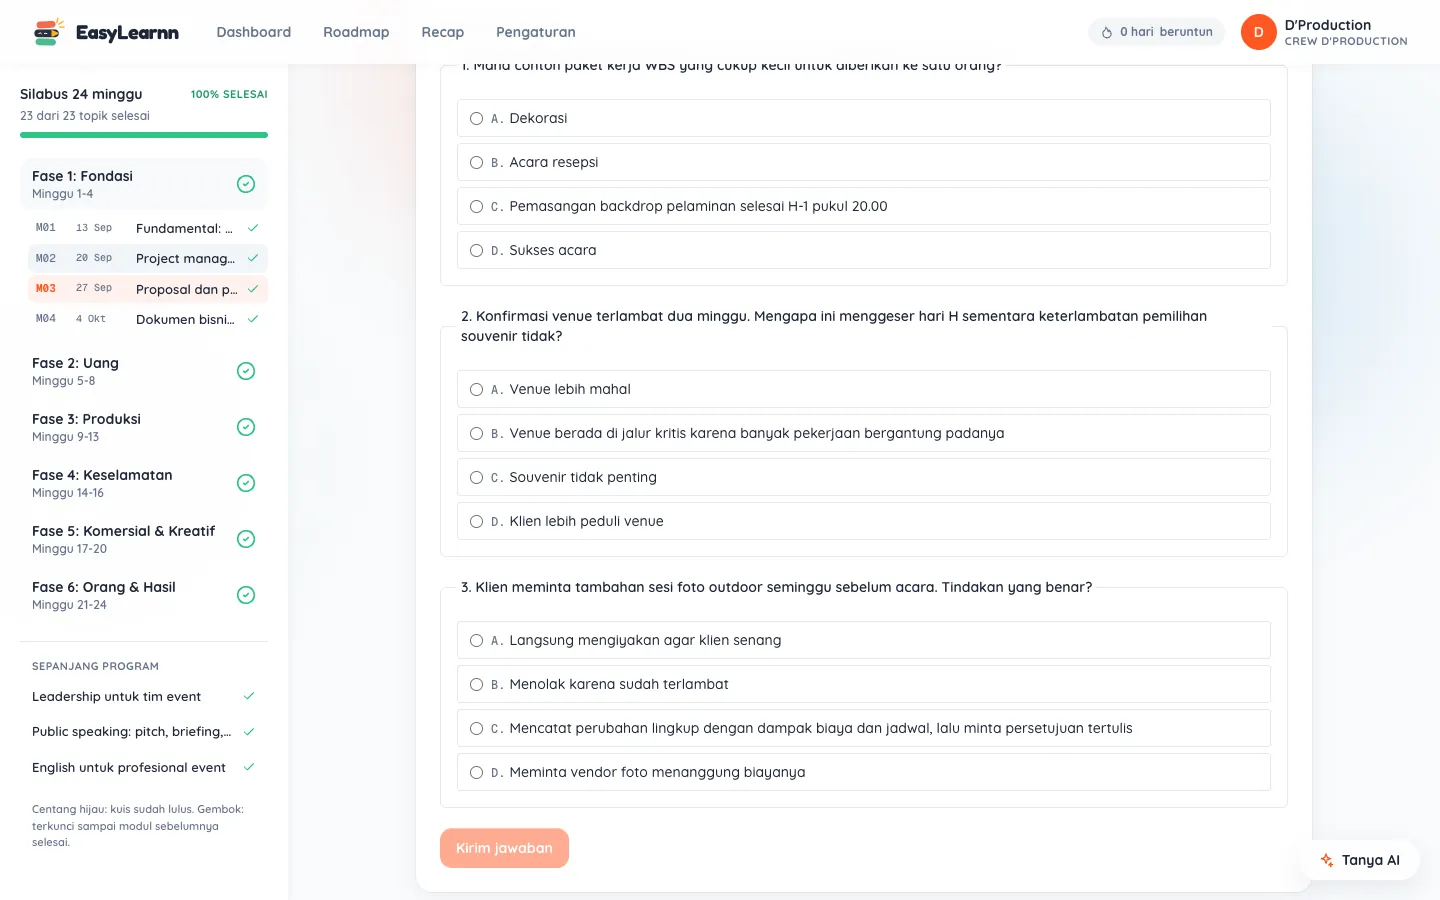Click Fase 2 Uang completed check icon
Screen dimensions: 1440x900
pyautogui.click(x=246, y=371)
